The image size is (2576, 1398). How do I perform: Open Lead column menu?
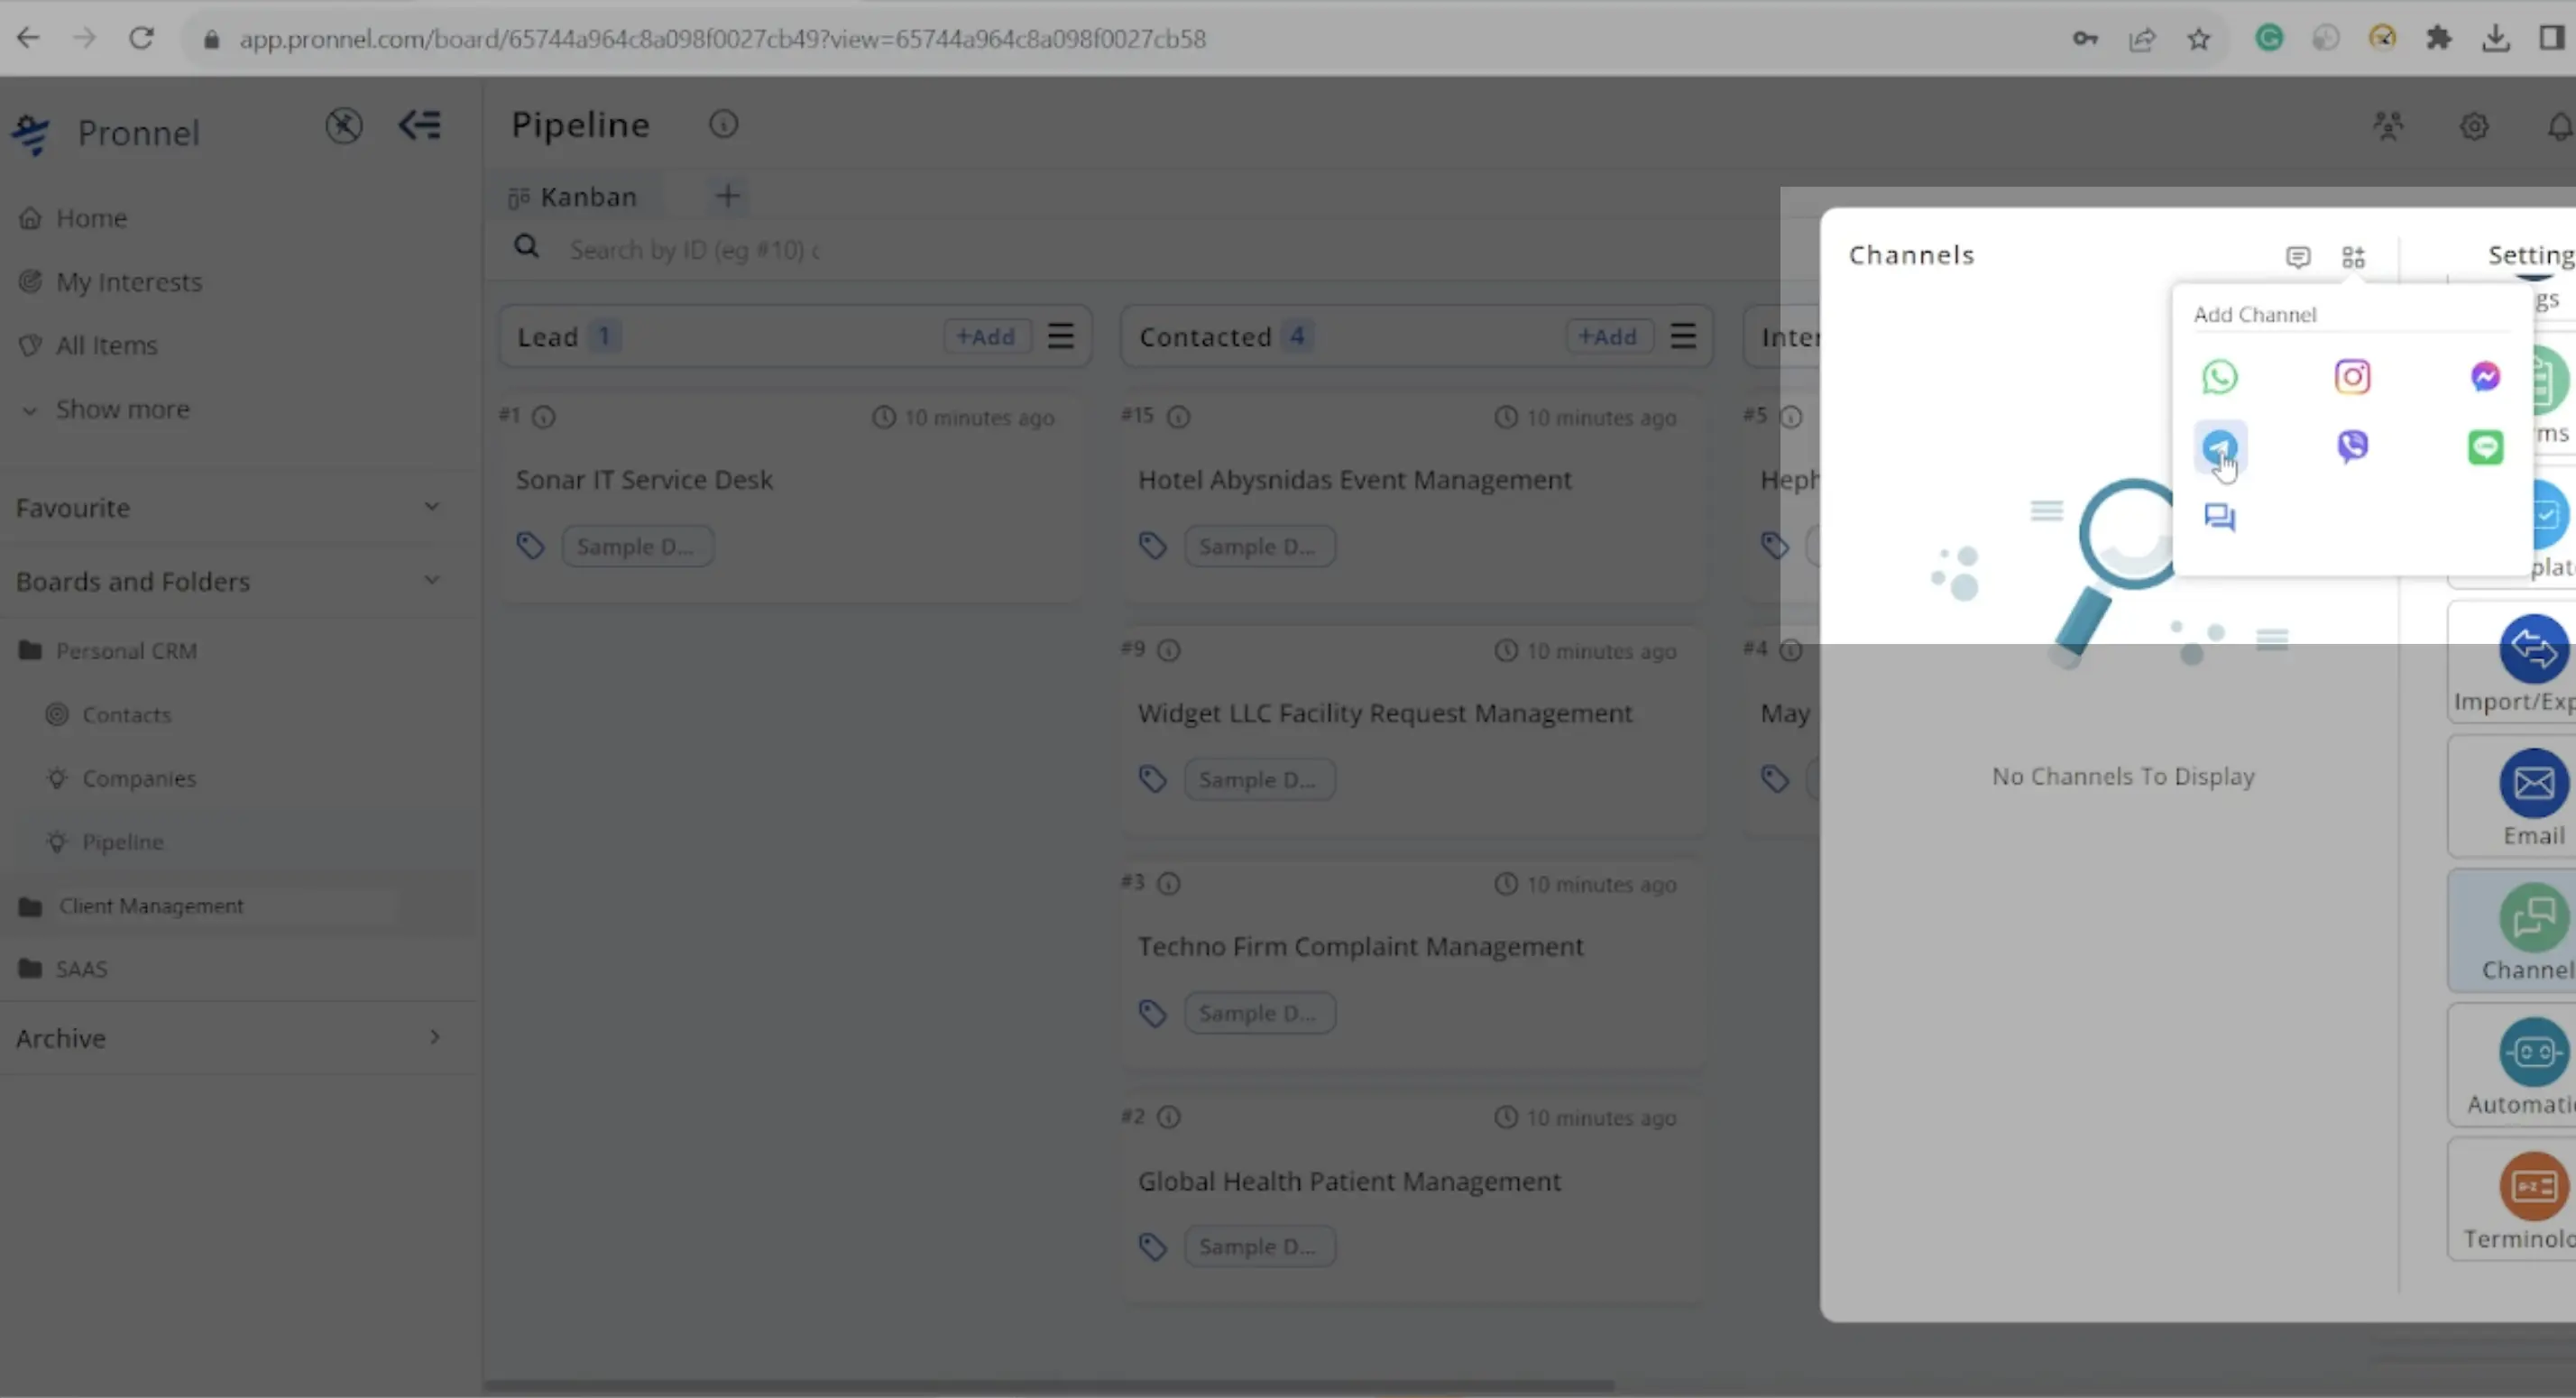pyautogui.click(x=1060, y=336)
